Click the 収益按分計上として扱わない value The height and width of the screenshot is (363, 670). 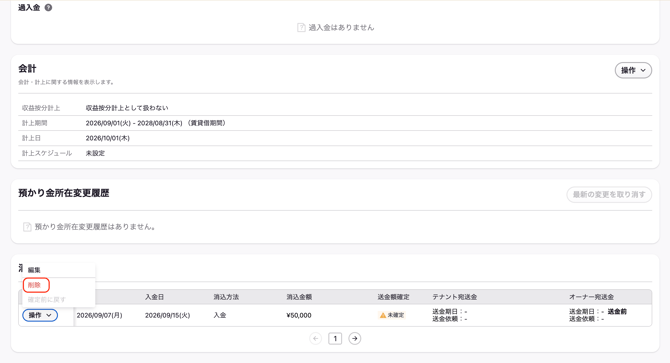127,108
